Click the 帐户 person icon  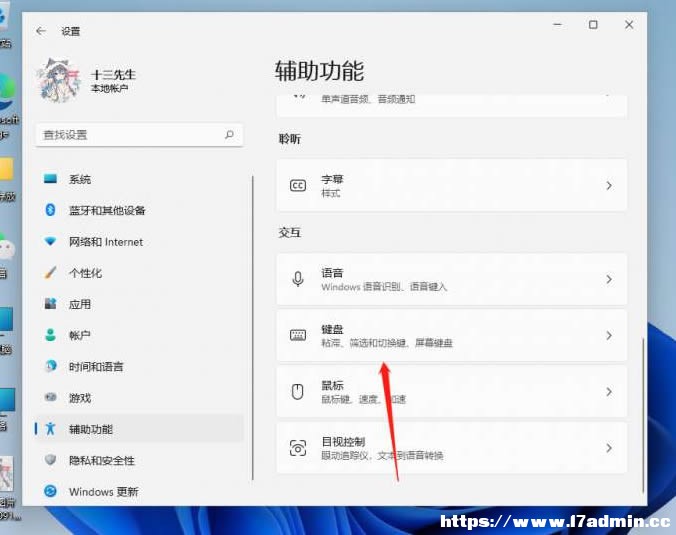pos(50,335)
